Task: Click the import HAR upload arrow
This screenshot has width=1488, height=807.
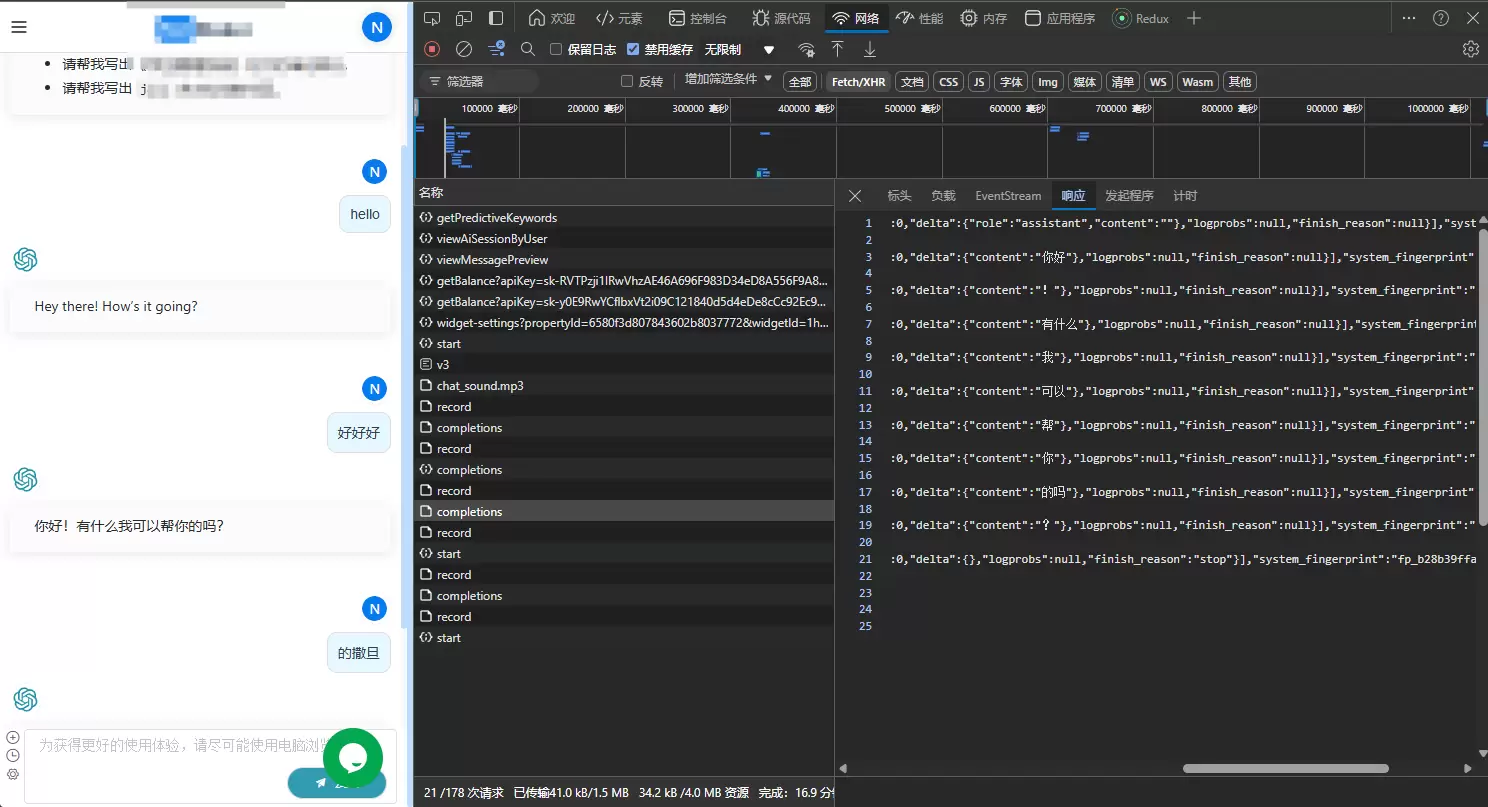Action: coord(838,49)
